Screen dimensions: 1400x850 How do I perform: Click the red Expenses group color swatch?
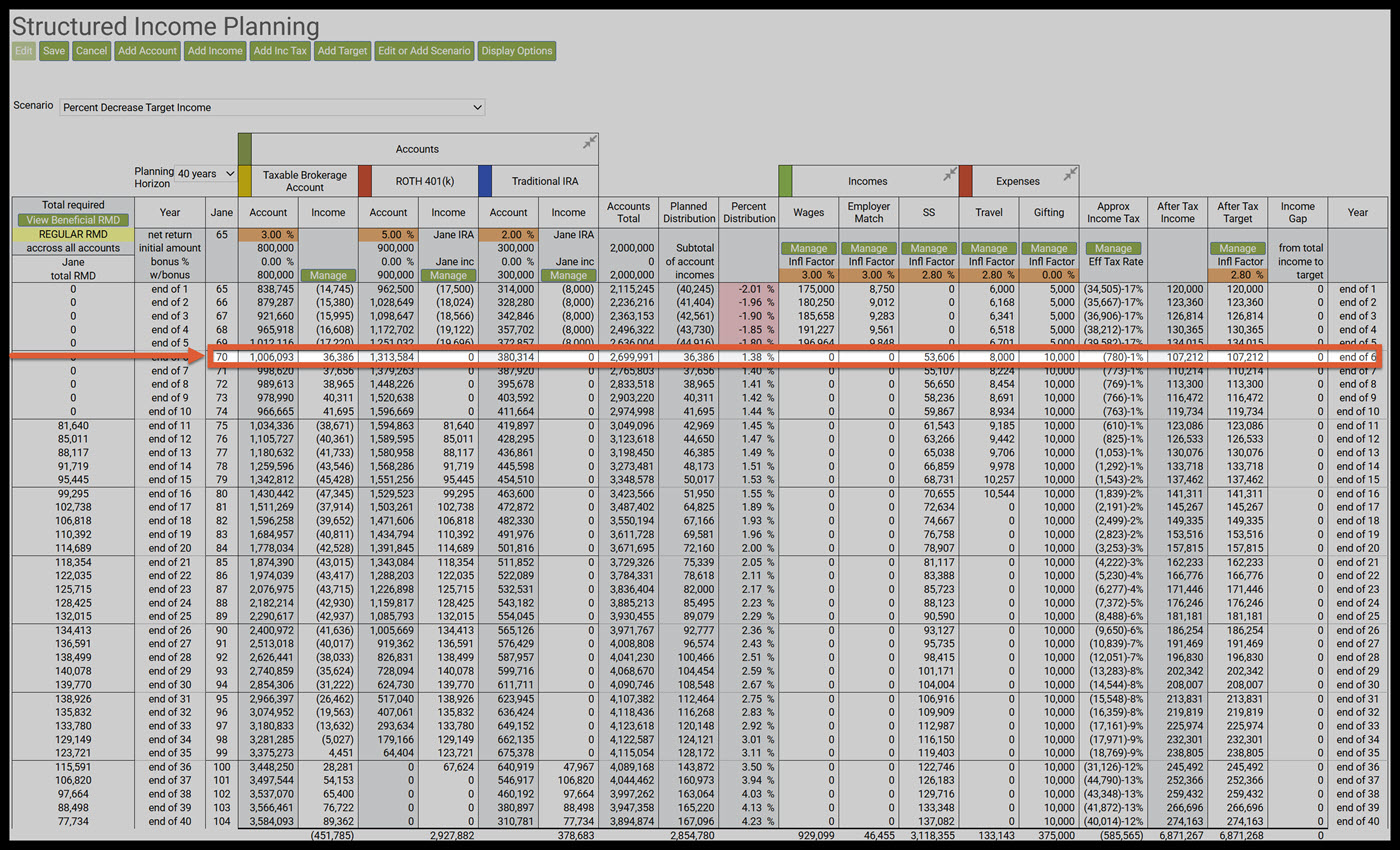(965, 181)
